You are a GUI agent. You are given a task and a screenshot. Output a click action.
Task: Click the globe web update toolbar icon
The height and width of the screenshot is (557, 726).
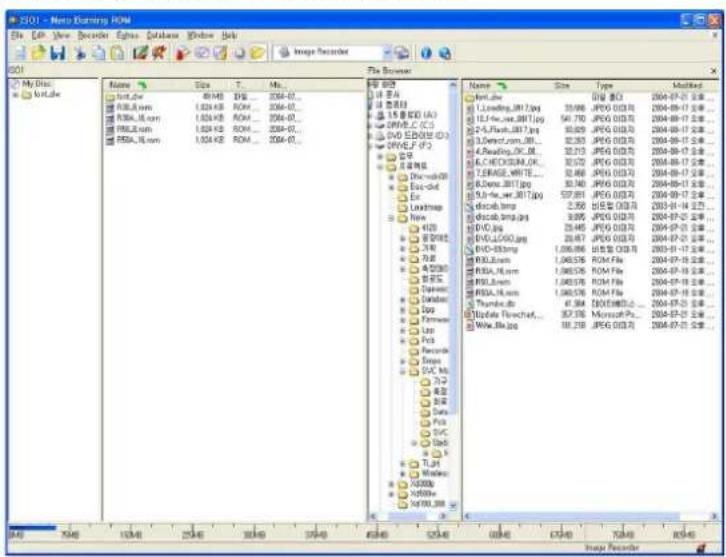444,53
